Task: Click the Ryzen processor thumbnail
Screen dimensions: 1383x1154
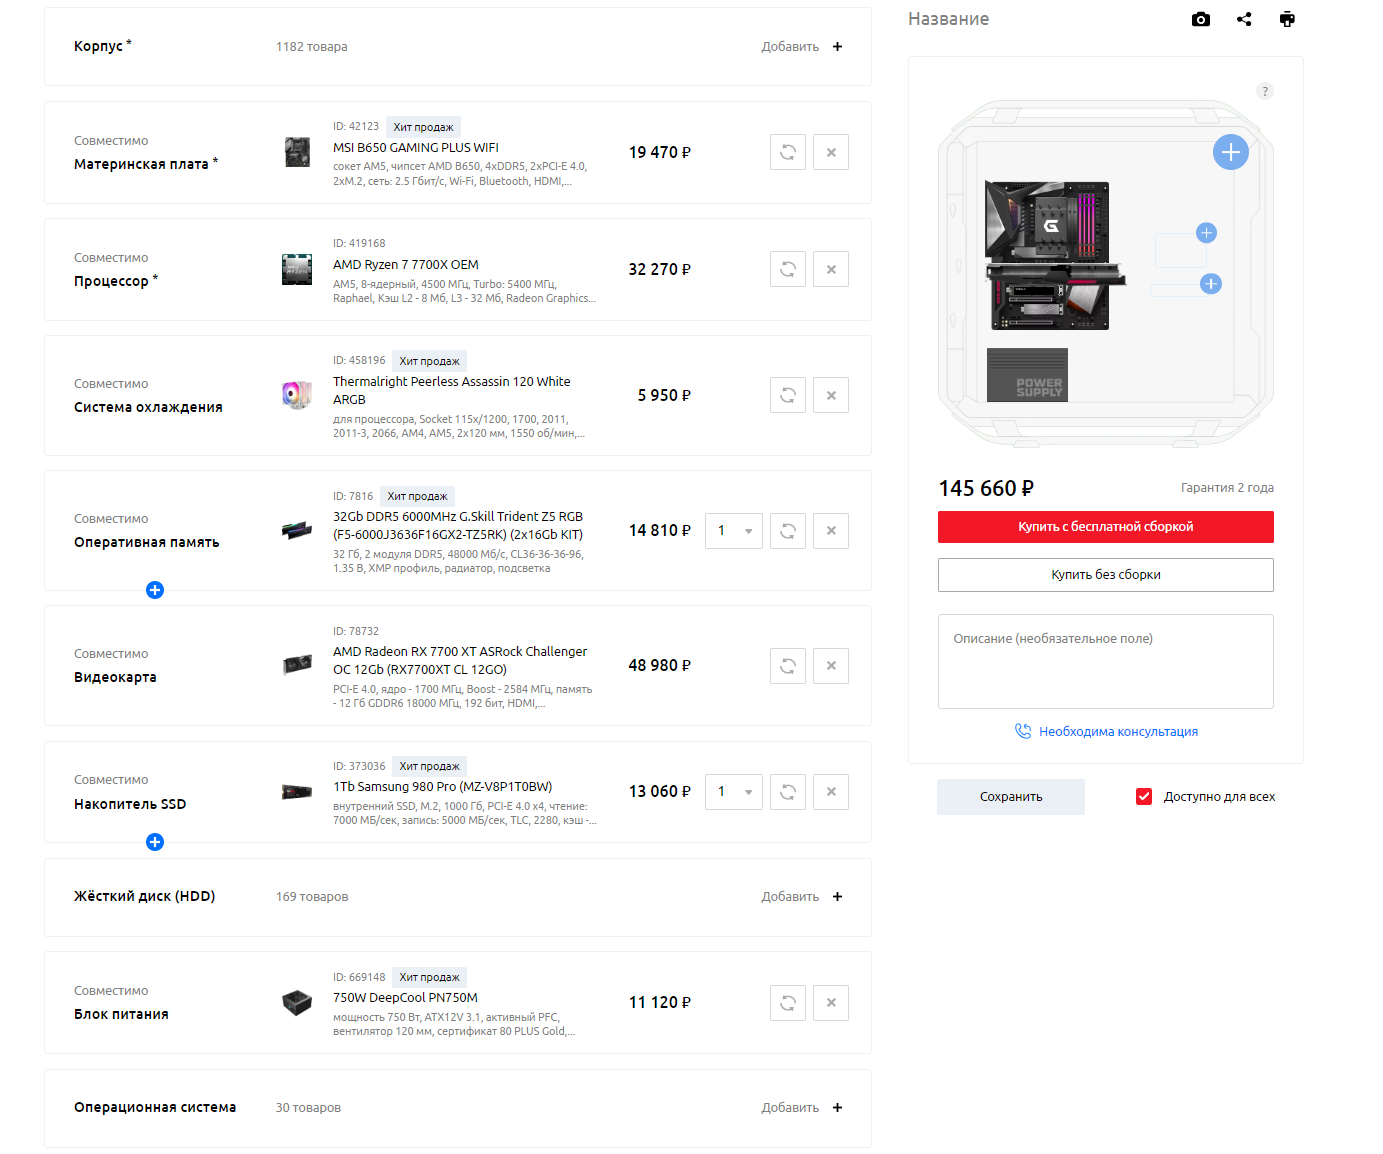Action: click(x=297, y=269)
